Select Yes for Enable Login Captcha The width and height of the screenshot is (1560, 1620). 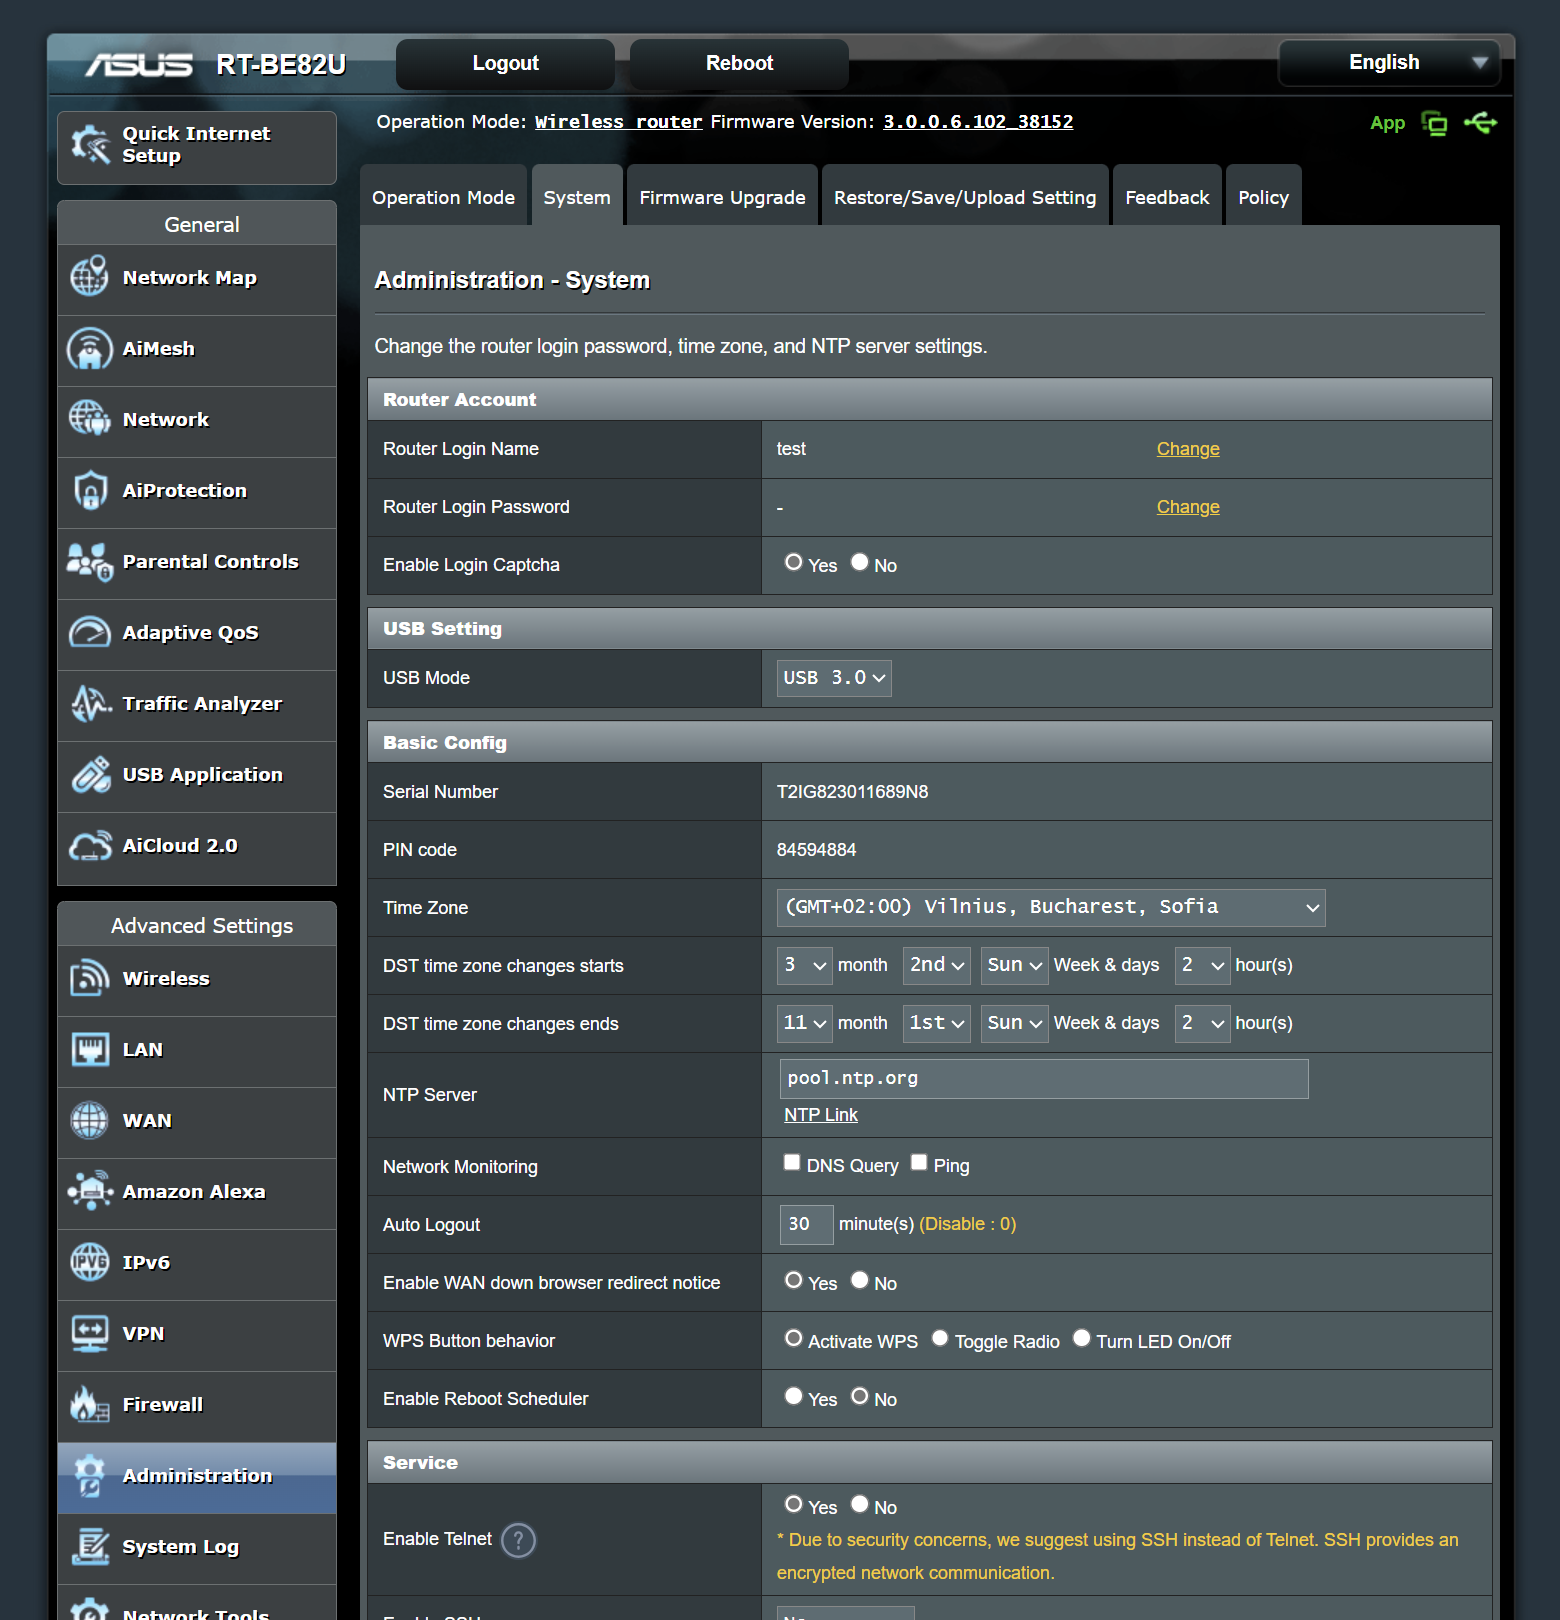(x=794, y=562)
